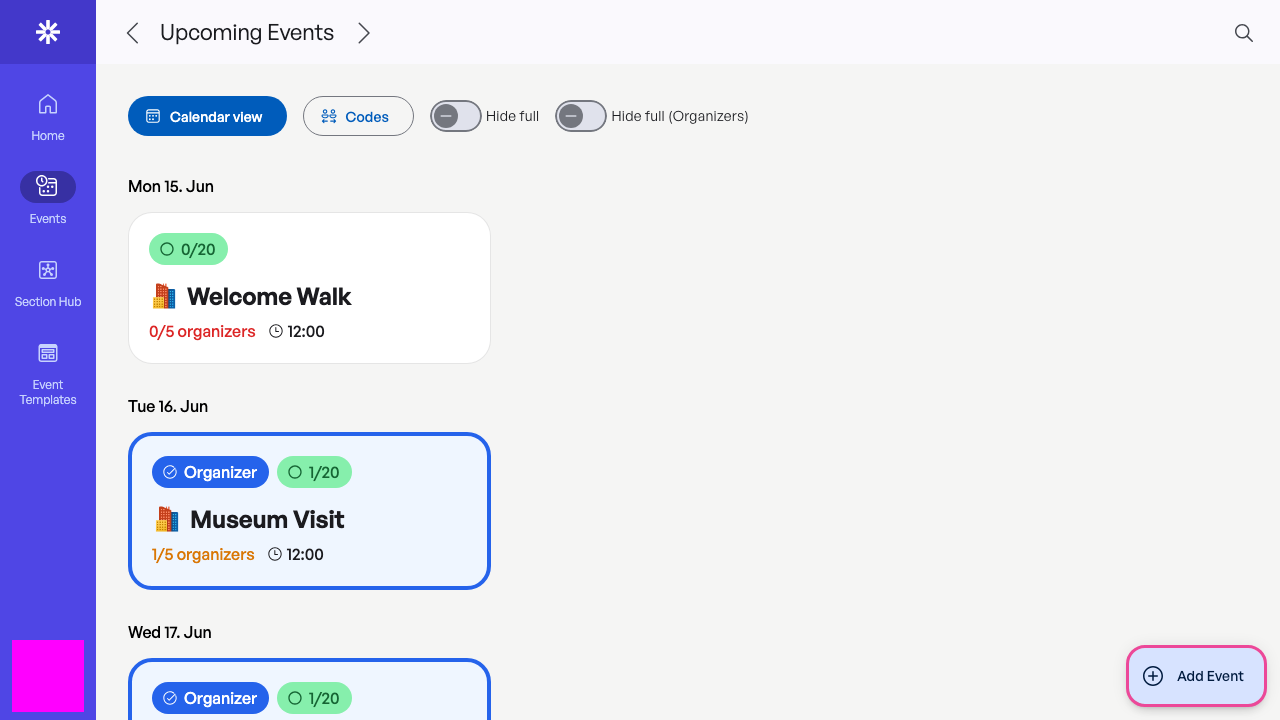
Task: Select the Events sidebar icon
Action: [x=48, y=187]
